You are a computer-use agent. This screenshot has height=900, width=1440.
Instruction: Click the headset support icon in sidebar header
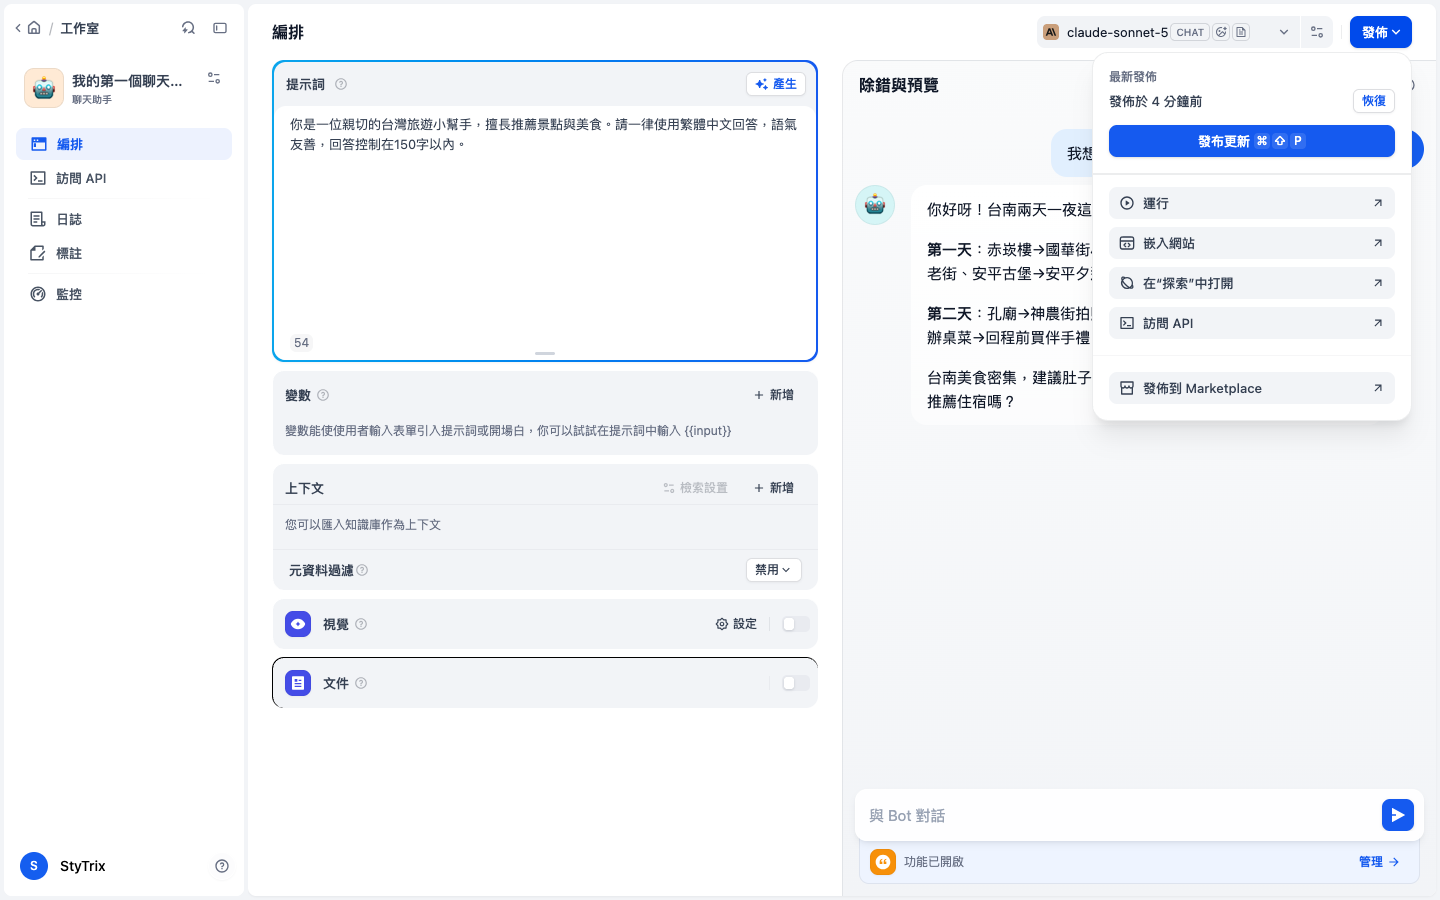188,28
